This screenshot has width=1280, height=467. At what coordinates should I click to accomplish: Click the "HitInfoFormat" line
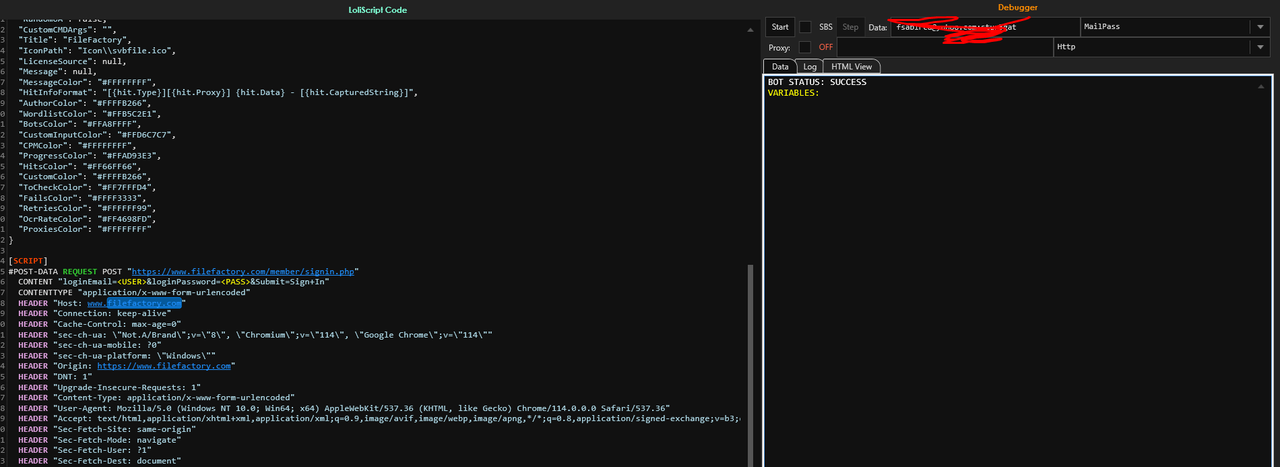click(218, 92)
